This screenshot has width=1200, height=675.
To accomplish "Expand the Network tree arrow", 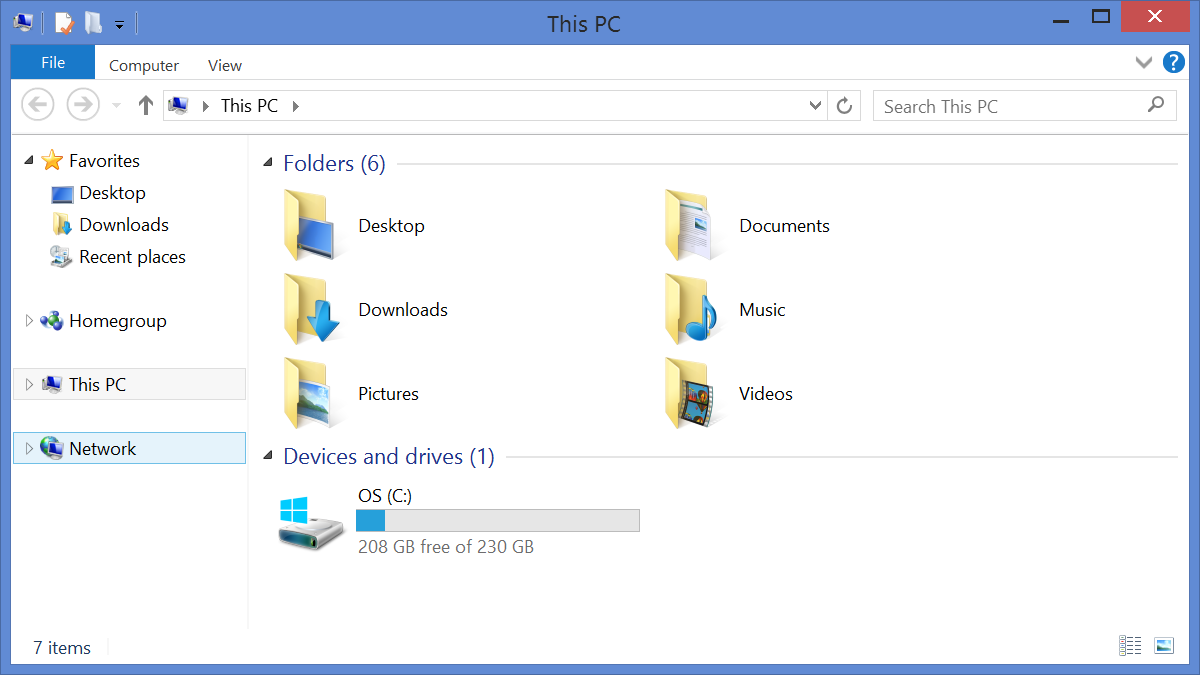I will click(28, 448).
